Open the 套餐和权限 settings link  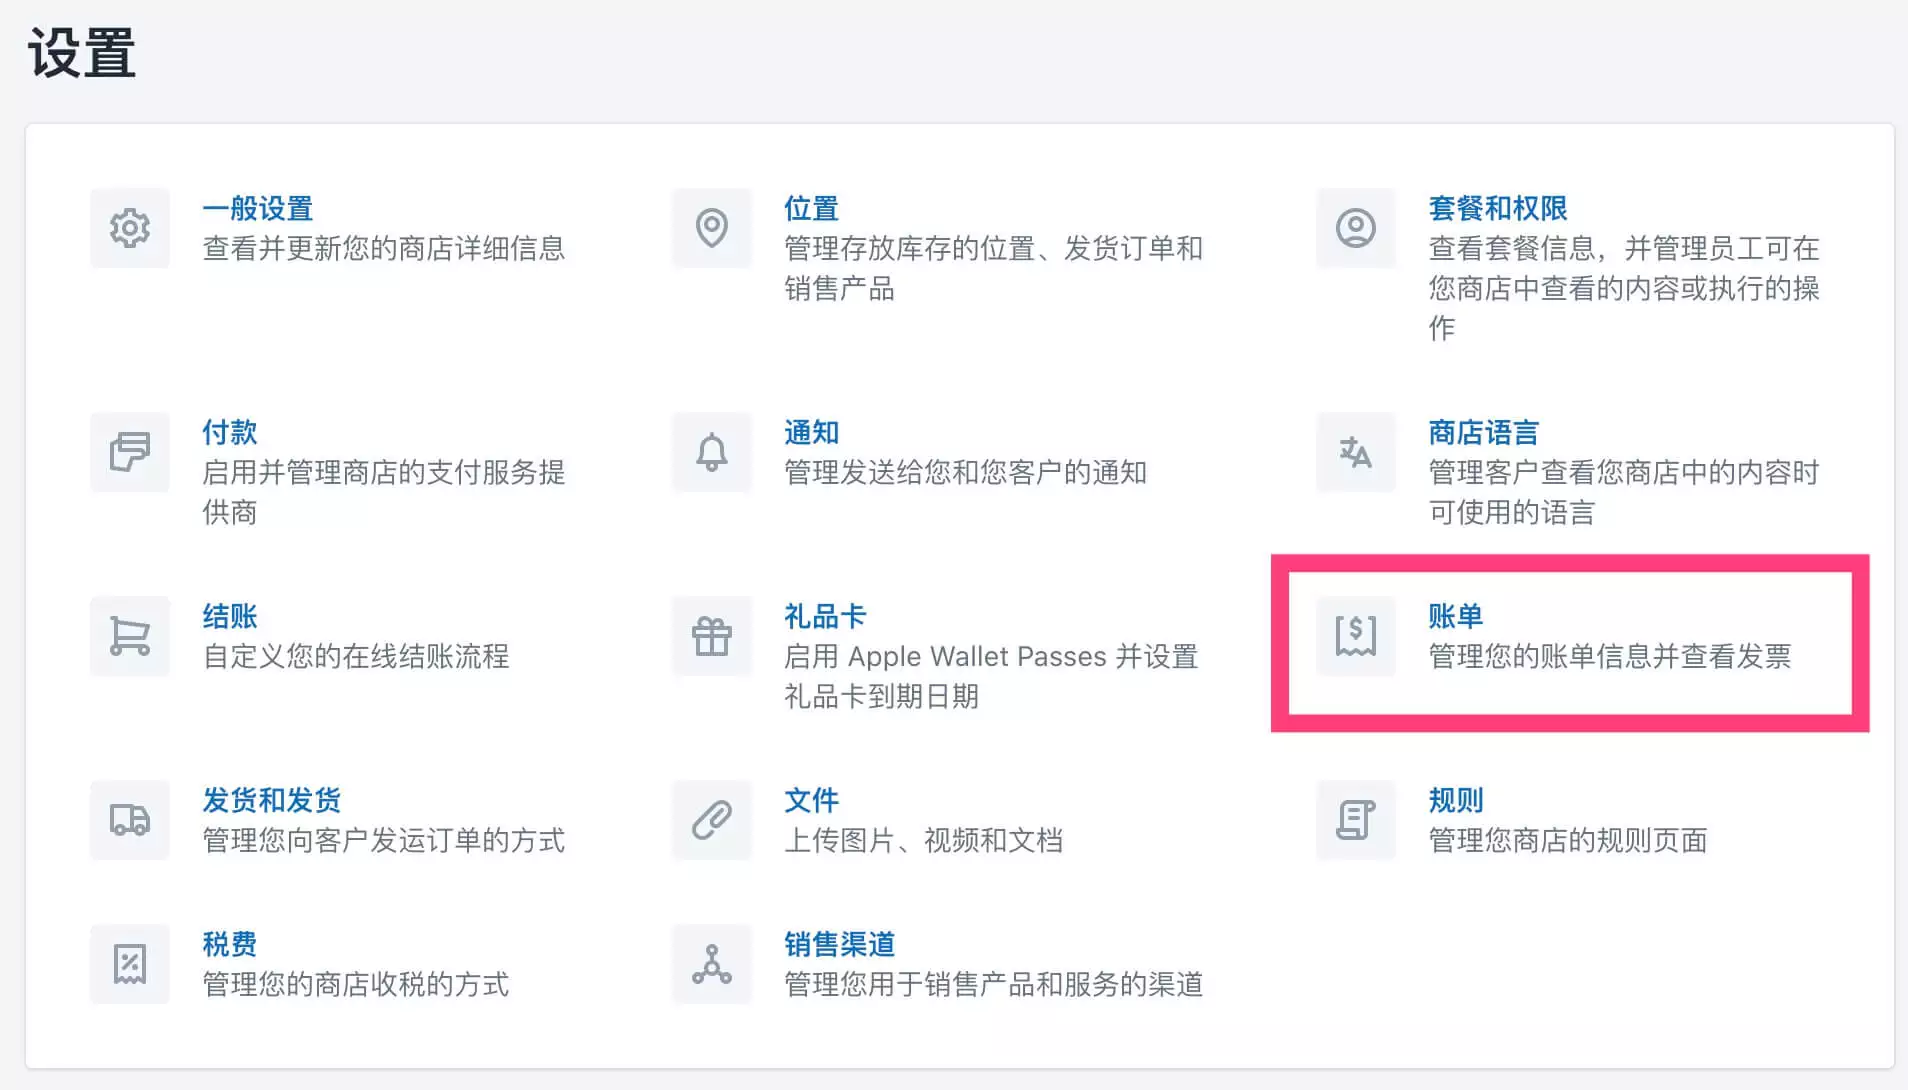[x=1497, y=209]
